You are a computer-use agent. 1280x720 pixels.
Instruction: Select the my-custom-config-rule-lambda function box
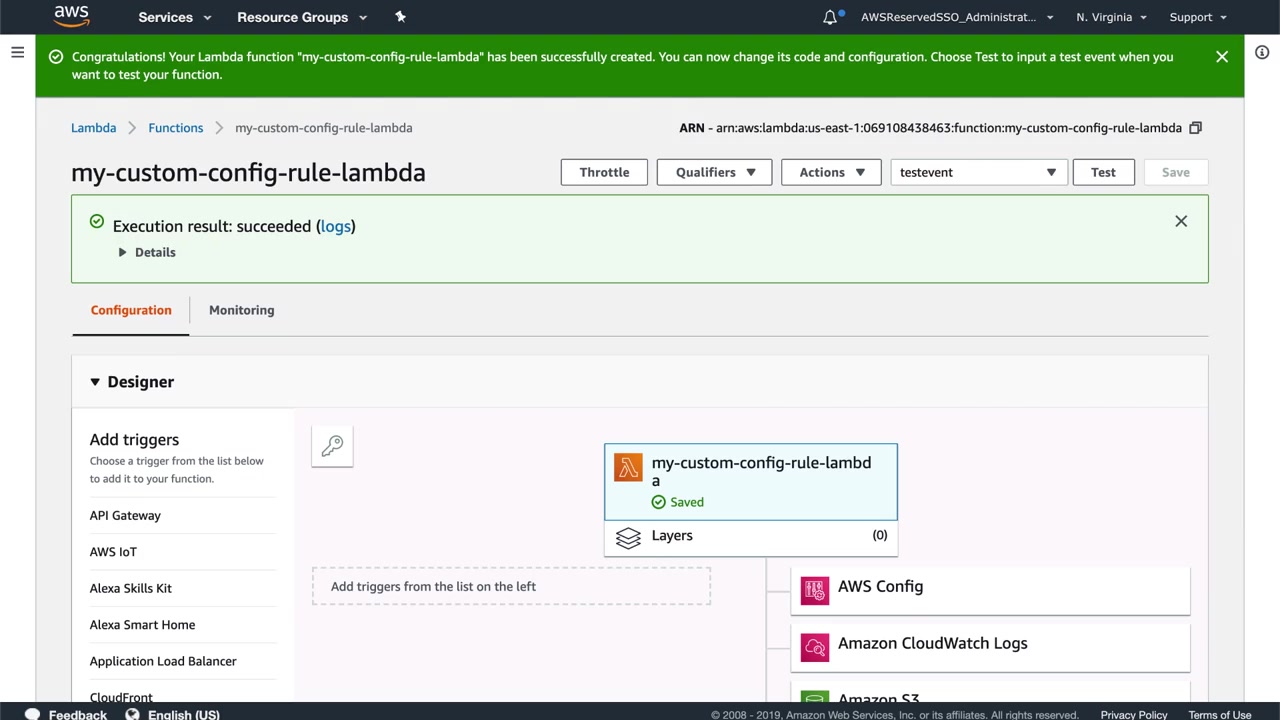pyautogui.click(x=751, y=482)
